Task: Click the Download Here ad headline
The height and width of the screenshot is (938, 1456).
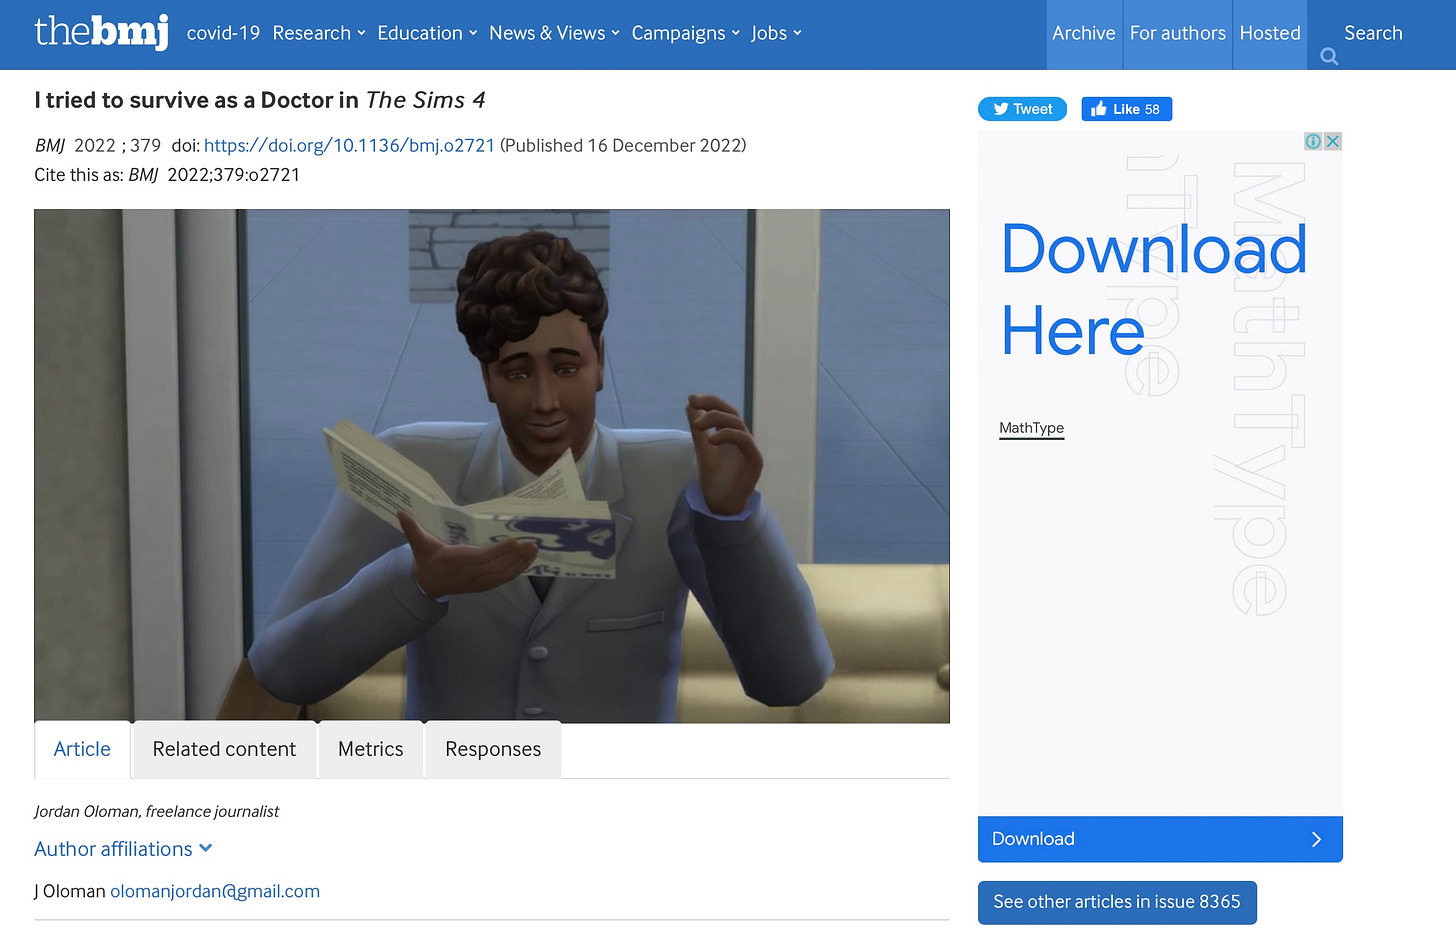Action: tap(1154, 290)
